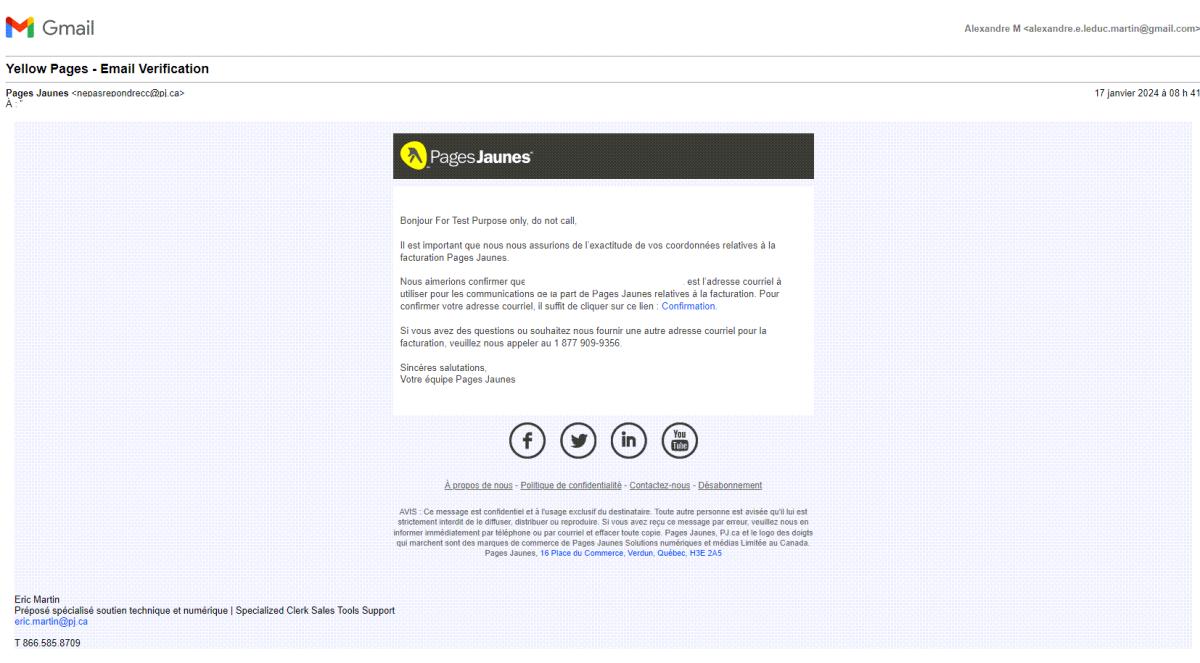
Task: Click the Specialized Clerk Sales Tools Support title
Action: tap(315, 610)
